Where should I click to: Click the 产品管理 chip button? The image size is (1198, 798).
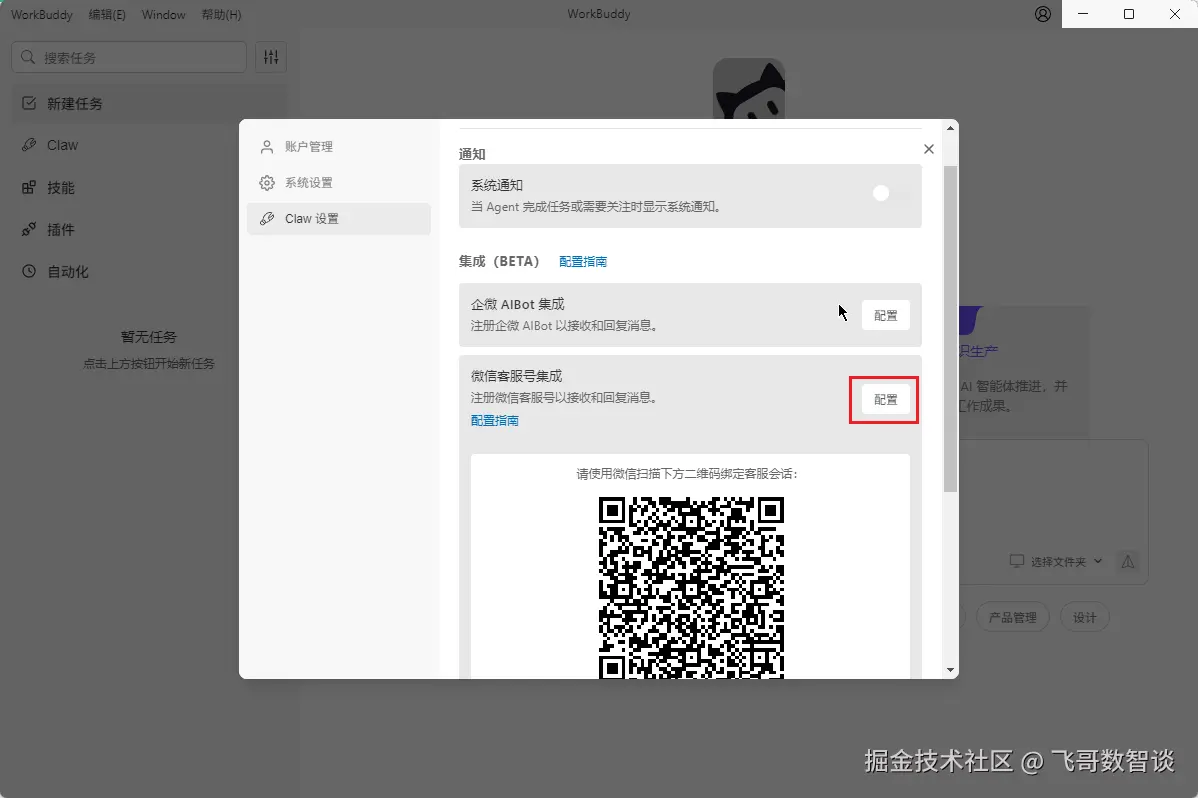(x=1012, y=618)
